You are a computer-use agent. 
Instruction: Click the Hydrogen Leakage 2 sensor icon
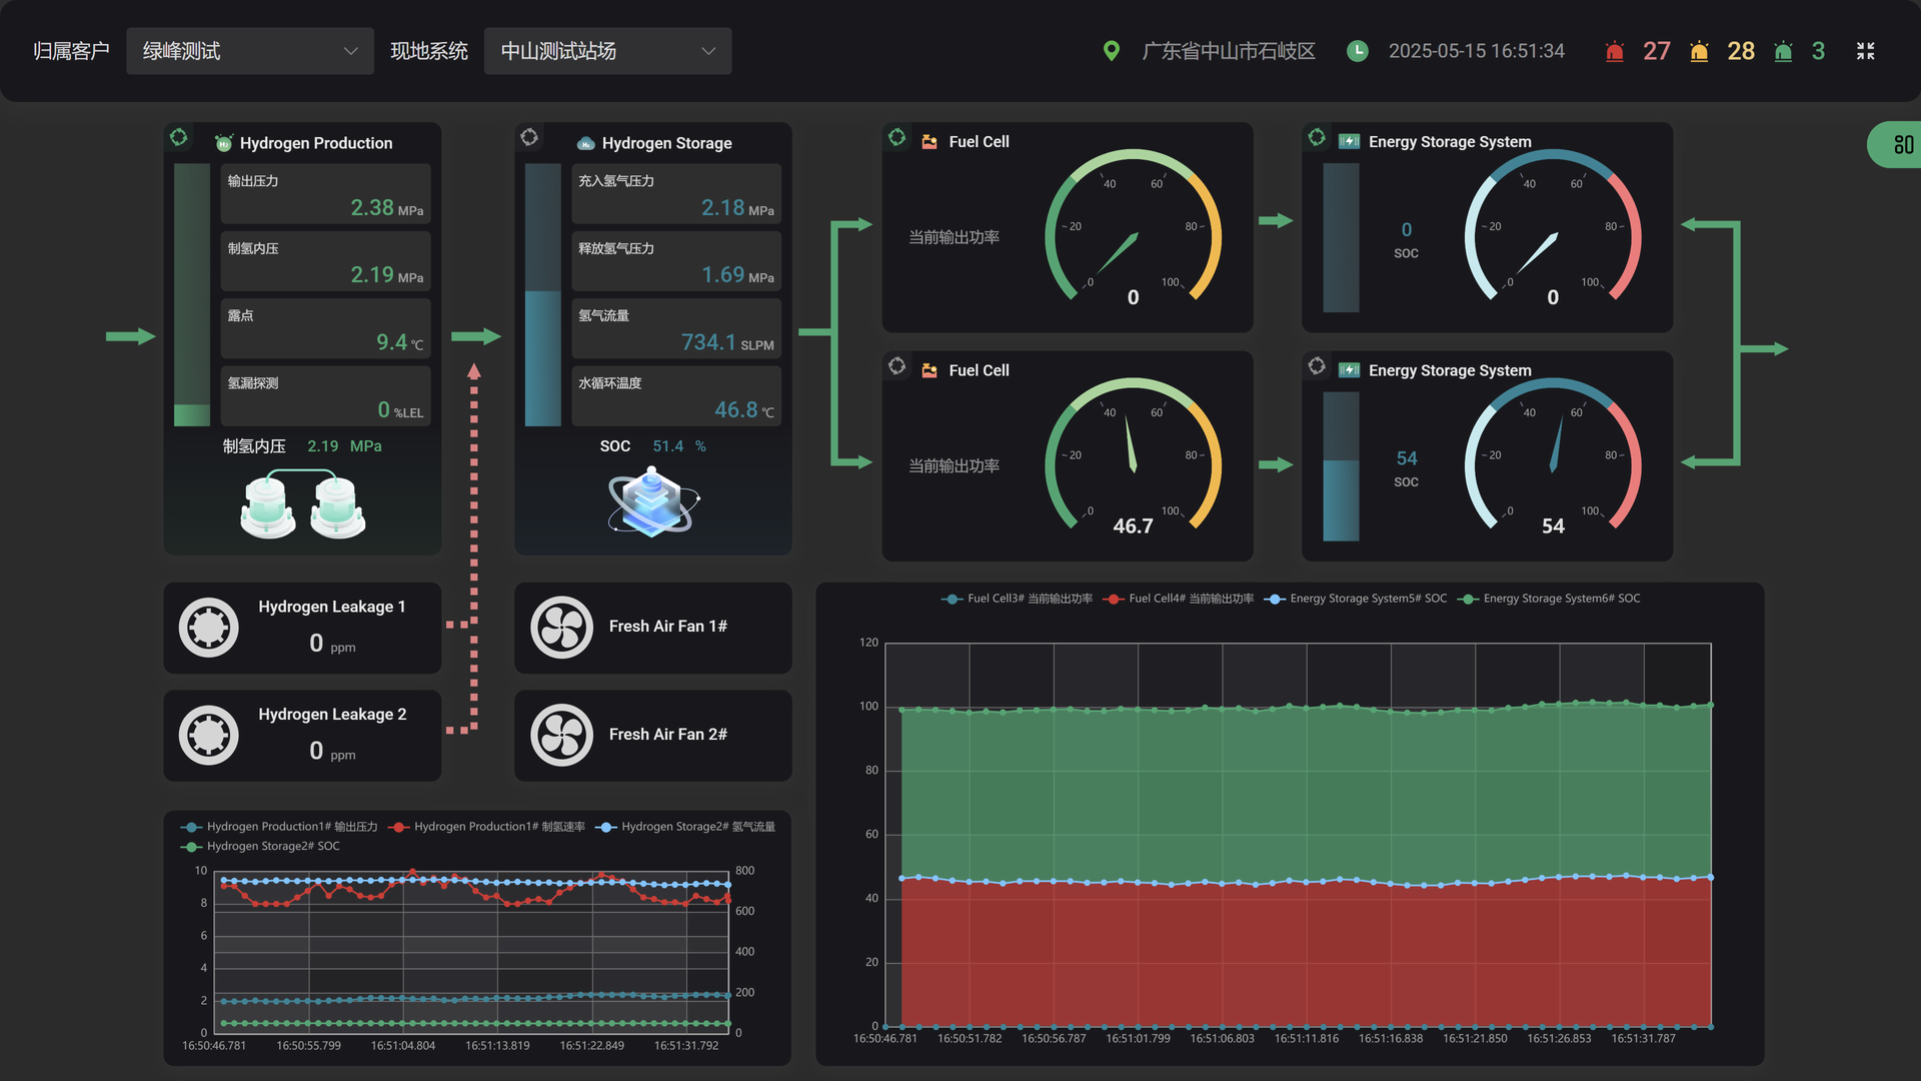(x=208, y=735)
